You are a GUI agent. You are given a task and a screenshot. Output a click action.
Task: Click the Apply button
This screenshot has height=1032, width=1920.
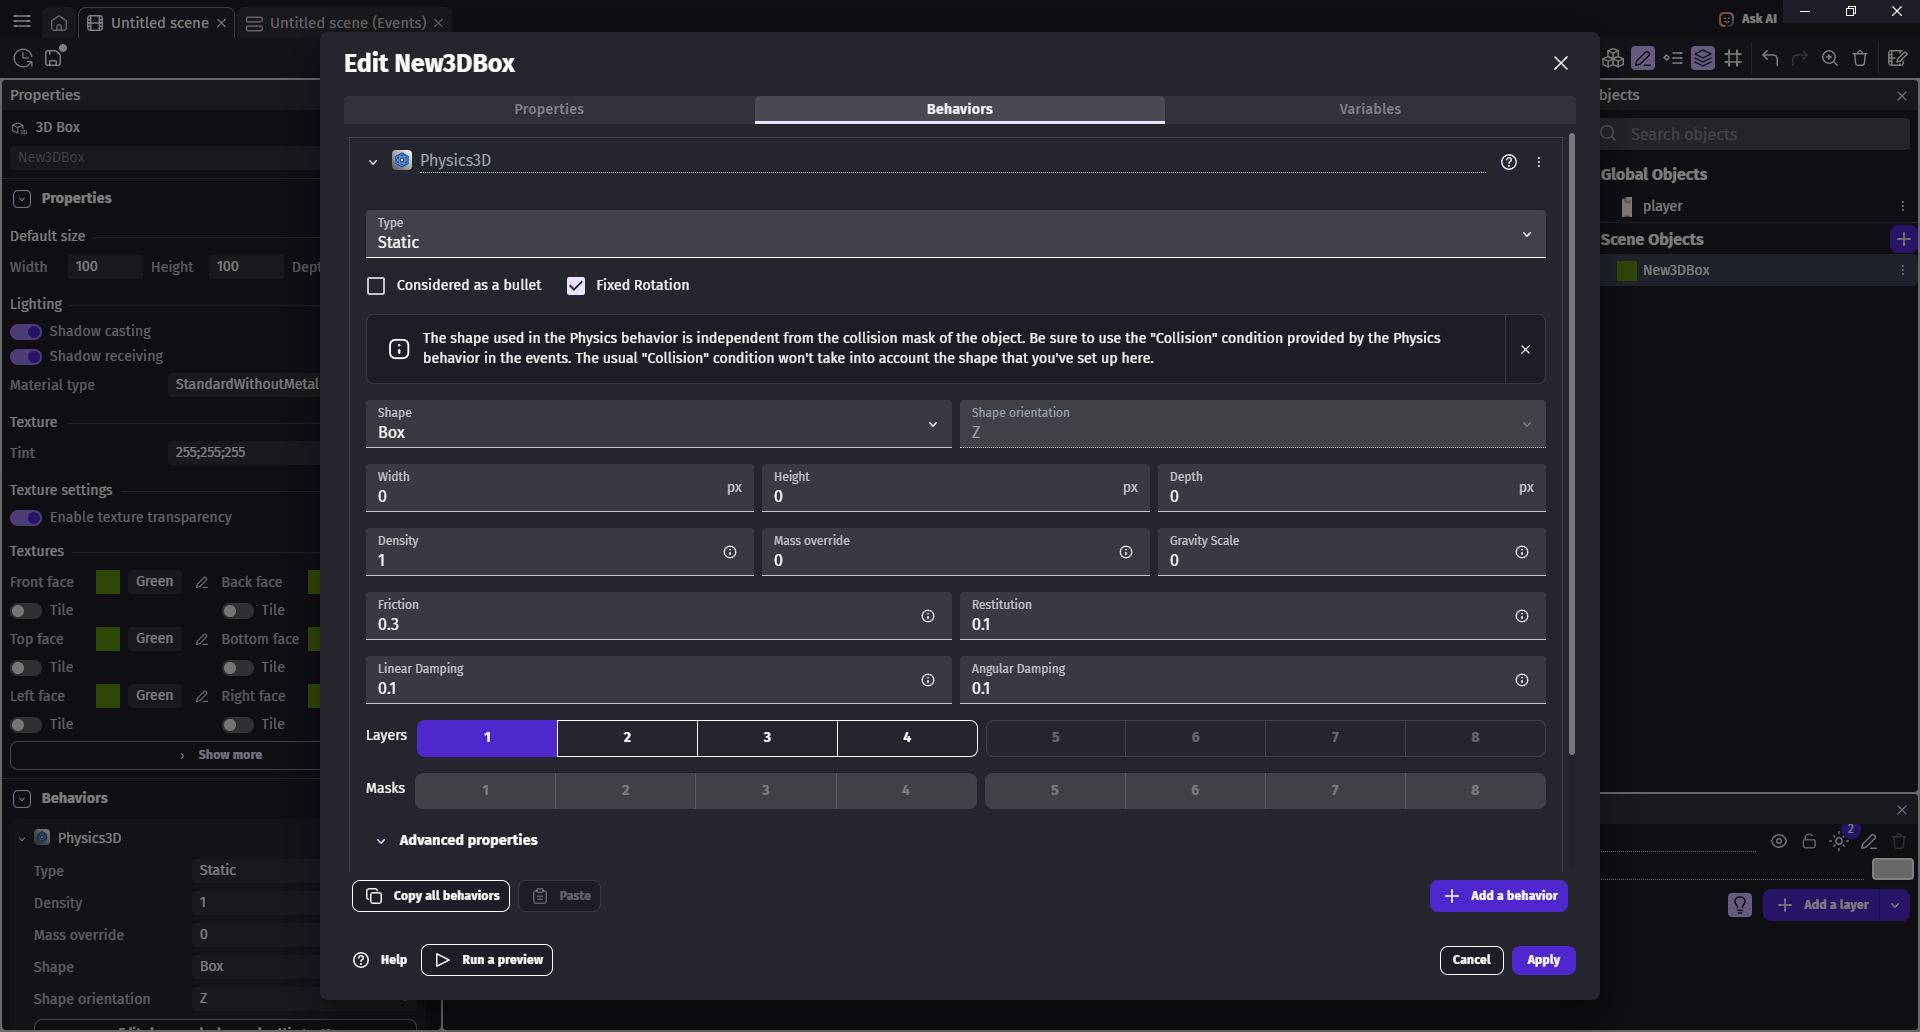[1543, 960]
